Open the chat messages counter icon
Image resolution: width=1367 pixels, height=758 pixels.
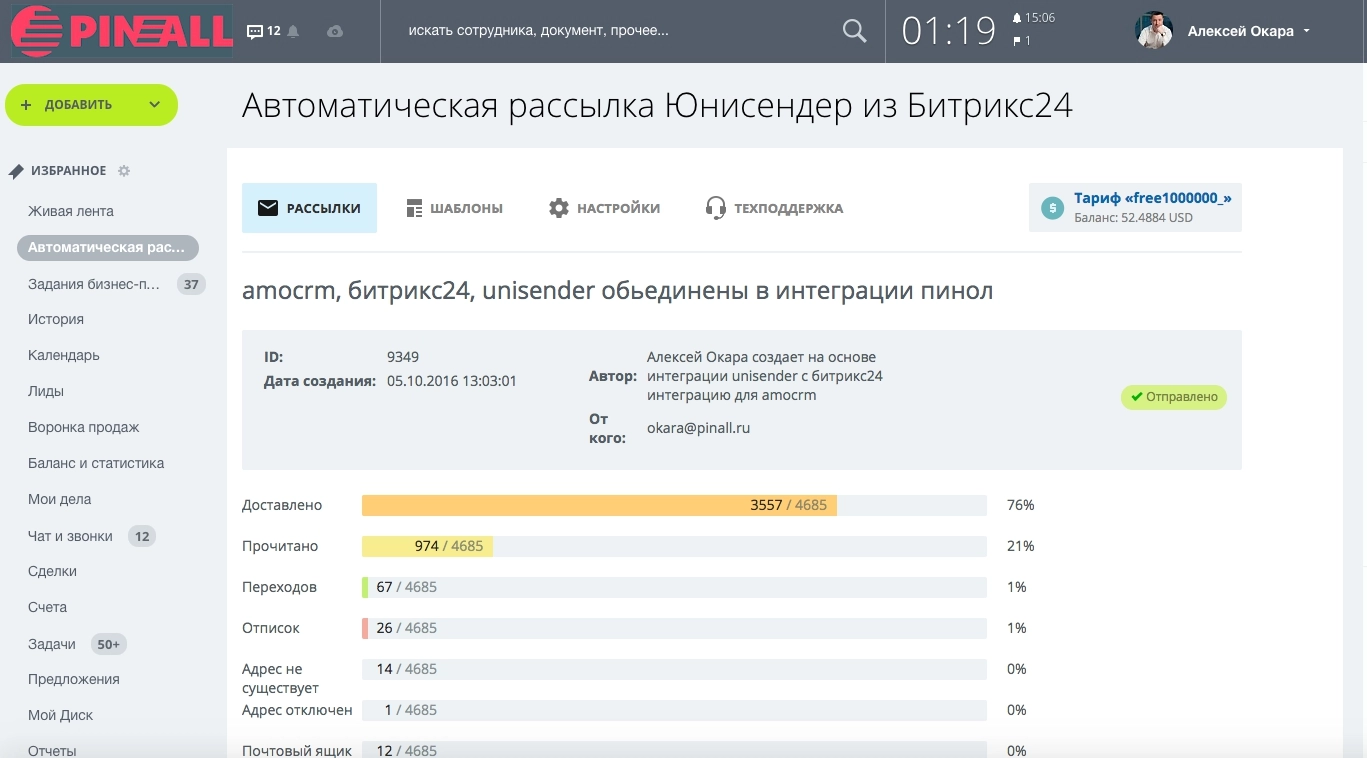(256, 32)
